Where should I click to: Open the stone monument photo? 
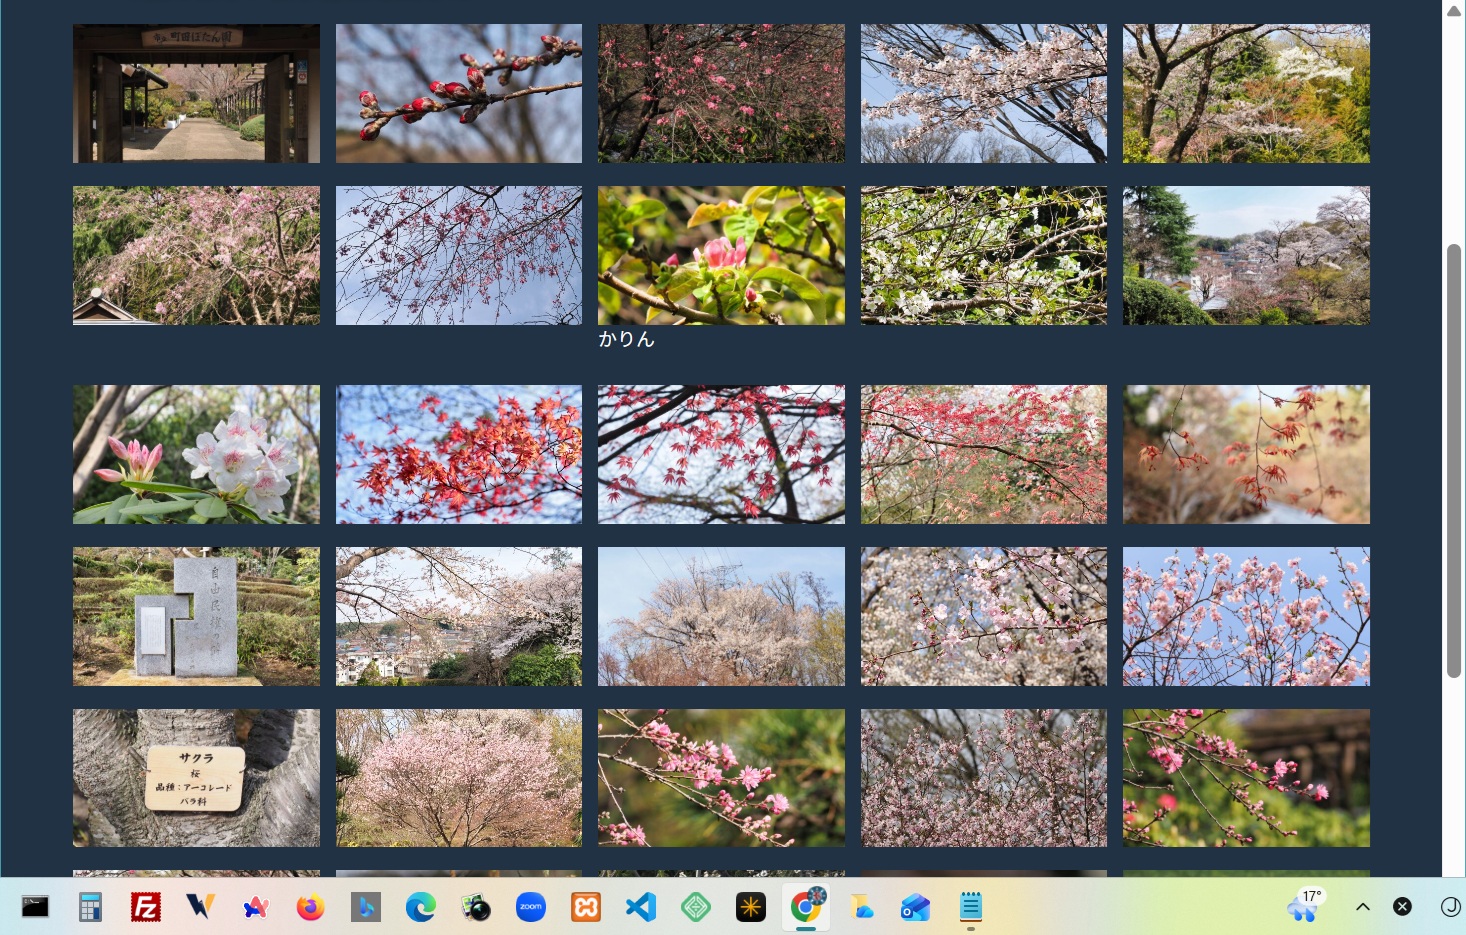point(196,616)
